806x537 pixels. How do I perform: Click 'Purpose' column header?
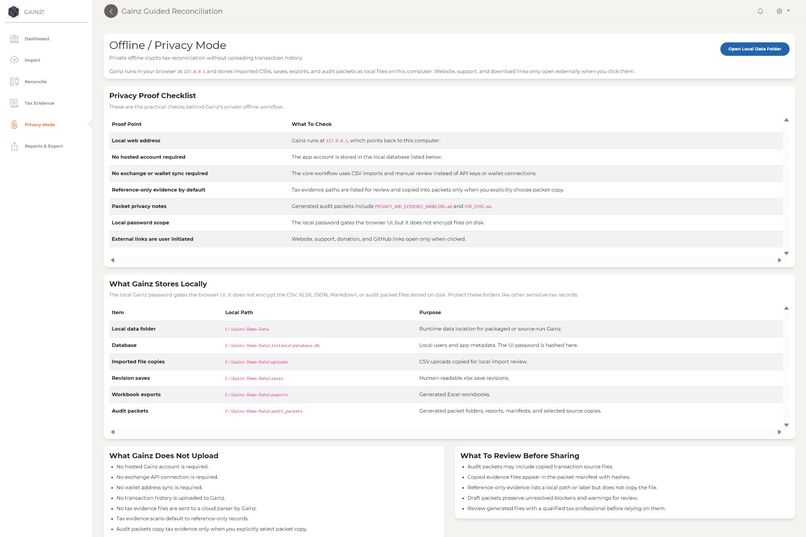coord(430,312)
